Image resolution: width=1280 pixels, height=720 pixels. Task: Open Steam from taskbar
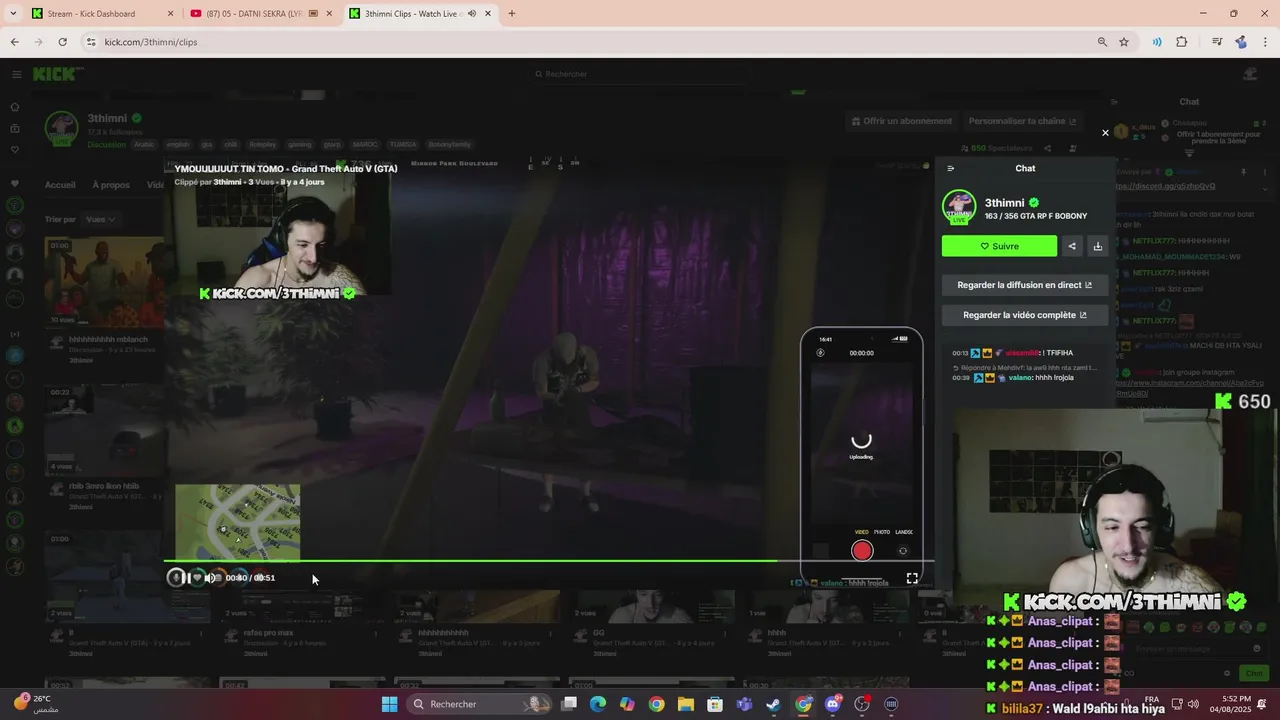pyautogui.click(x=773, y=704)
